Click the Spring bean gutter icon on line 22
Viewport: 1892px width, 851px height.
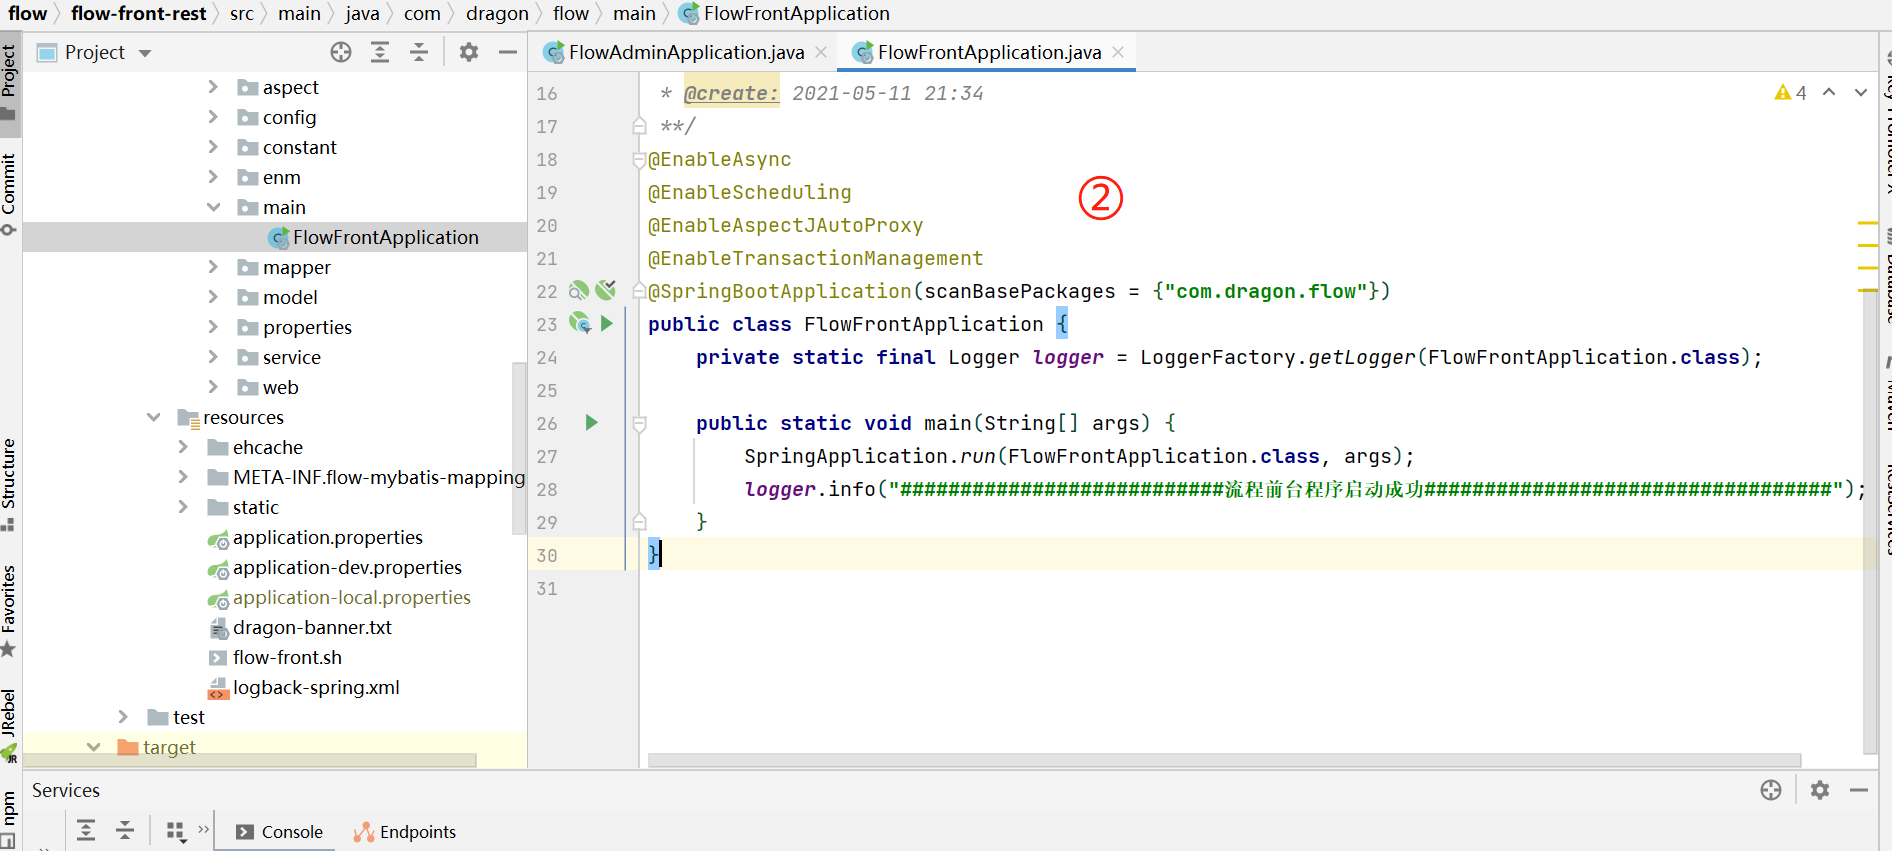click(579, 291)
